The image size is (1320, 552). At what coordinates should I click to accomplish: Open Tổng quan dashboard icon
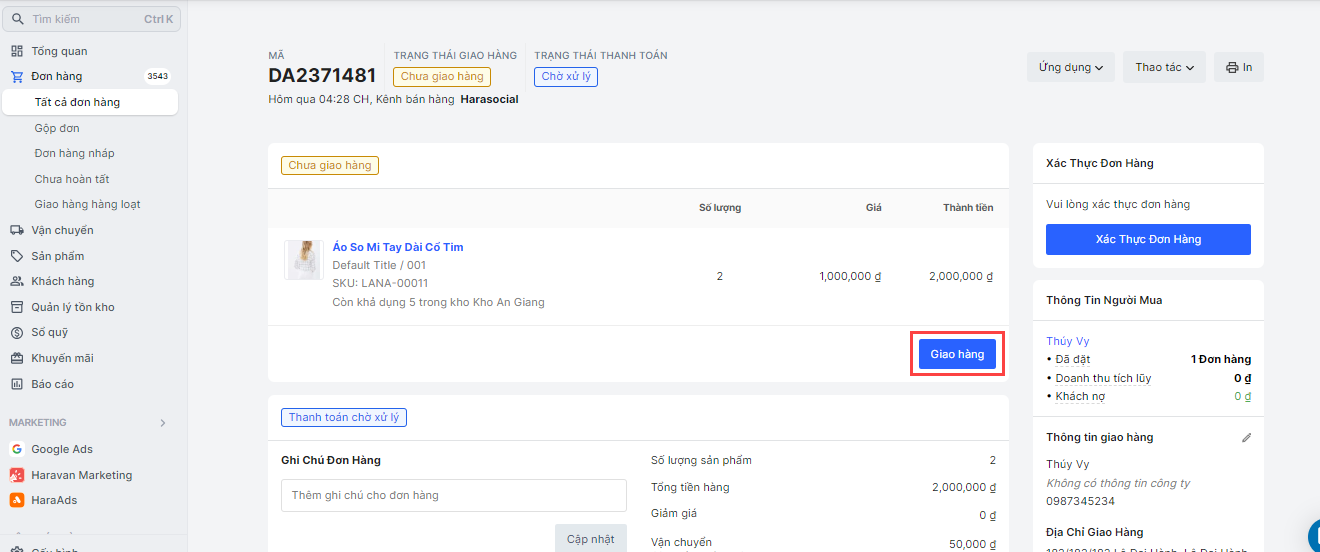point(17,51)
